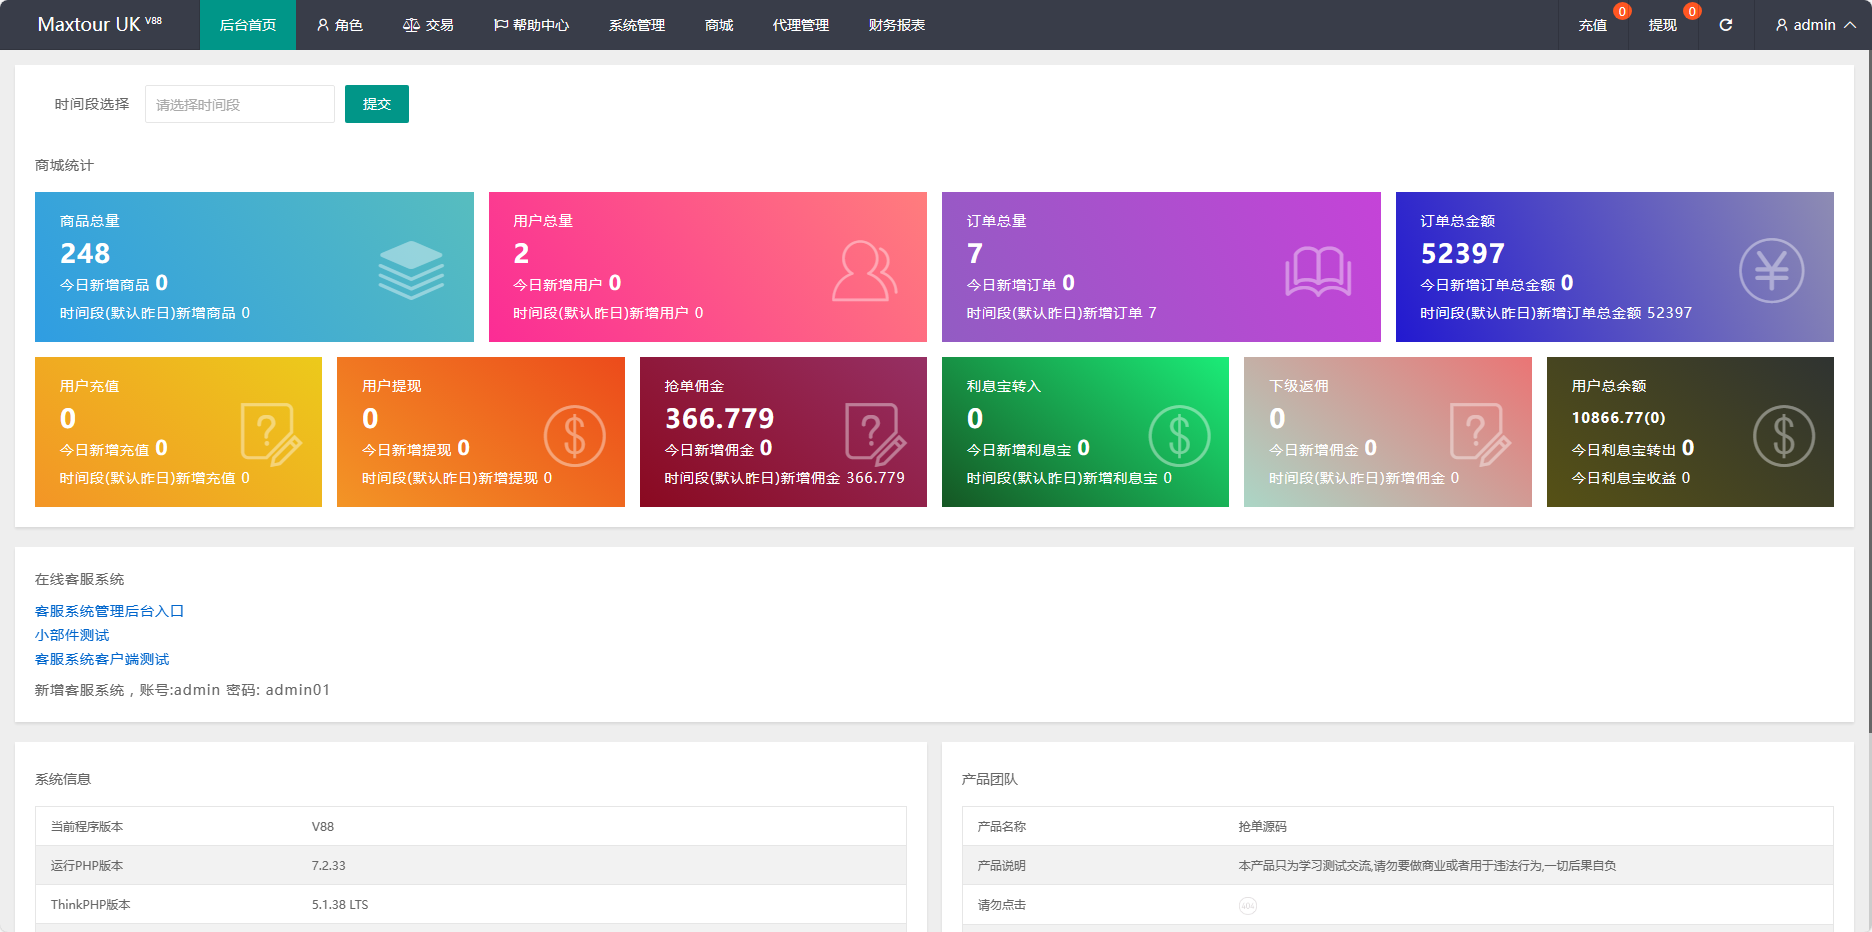Click the edit form icon on 下级返佣 card

(1481, 435)
